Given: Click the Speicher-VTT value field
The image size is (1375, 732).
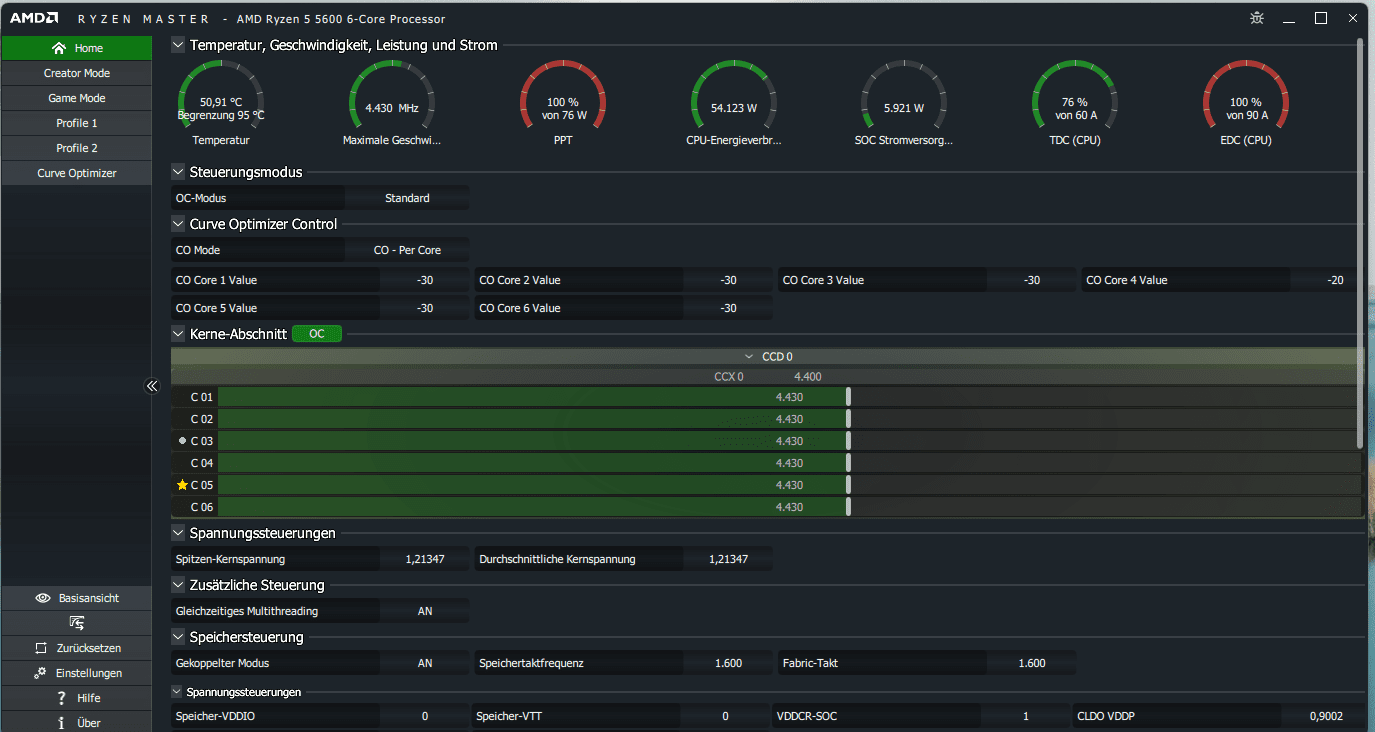Looking at the screenshot, I should pyautogui.click(x=725, y=716).
